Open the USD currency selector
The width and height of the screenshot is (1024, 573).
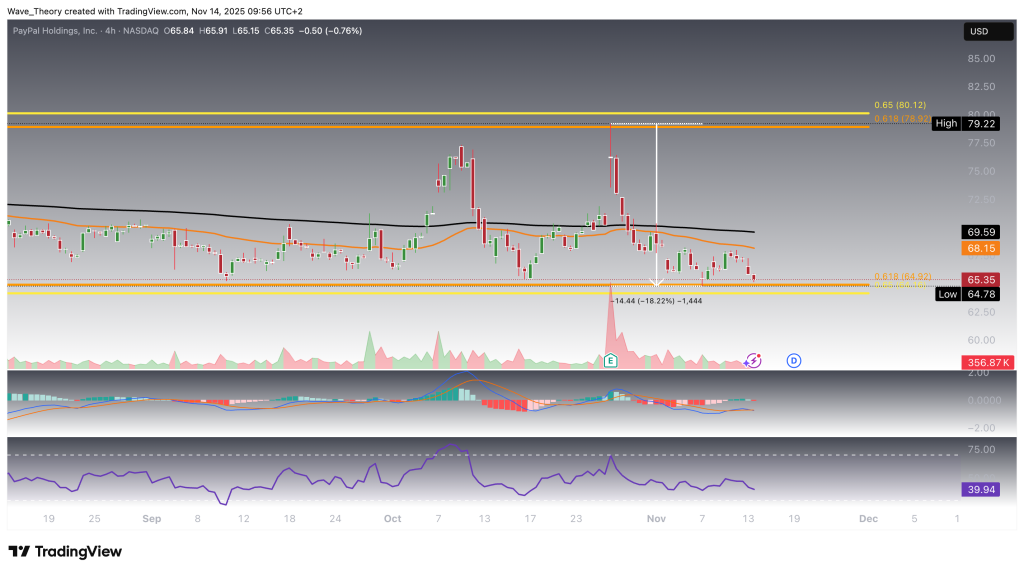(x=980, y=32)
